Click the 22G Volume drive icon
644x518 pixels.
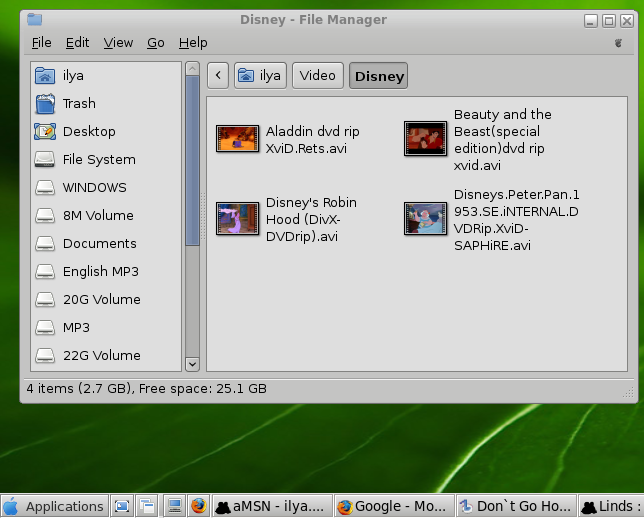coord(45,355)
